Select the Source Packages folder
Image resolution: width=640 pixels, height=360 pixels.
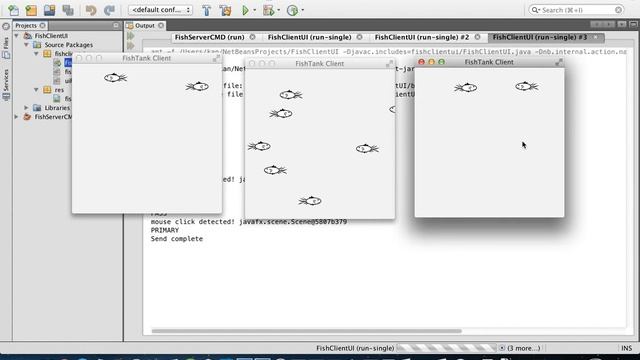(68, 45)
